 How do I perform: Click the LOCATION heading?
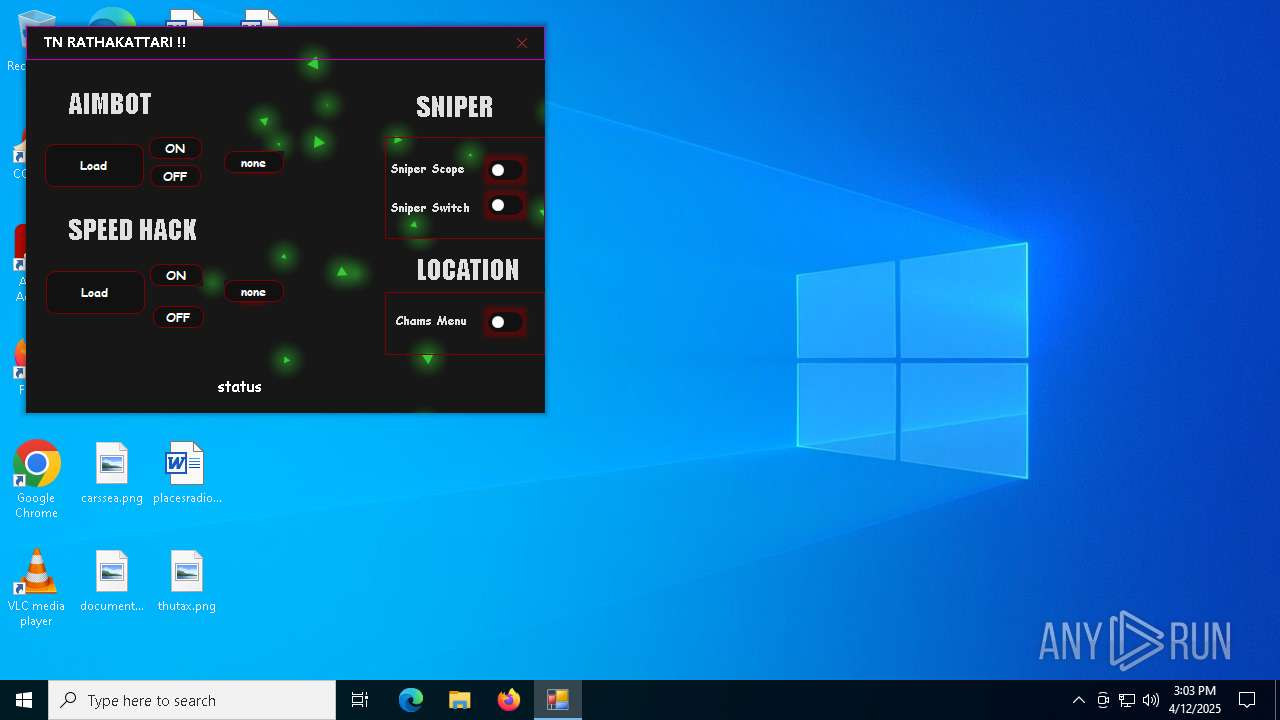coord(468,270)
